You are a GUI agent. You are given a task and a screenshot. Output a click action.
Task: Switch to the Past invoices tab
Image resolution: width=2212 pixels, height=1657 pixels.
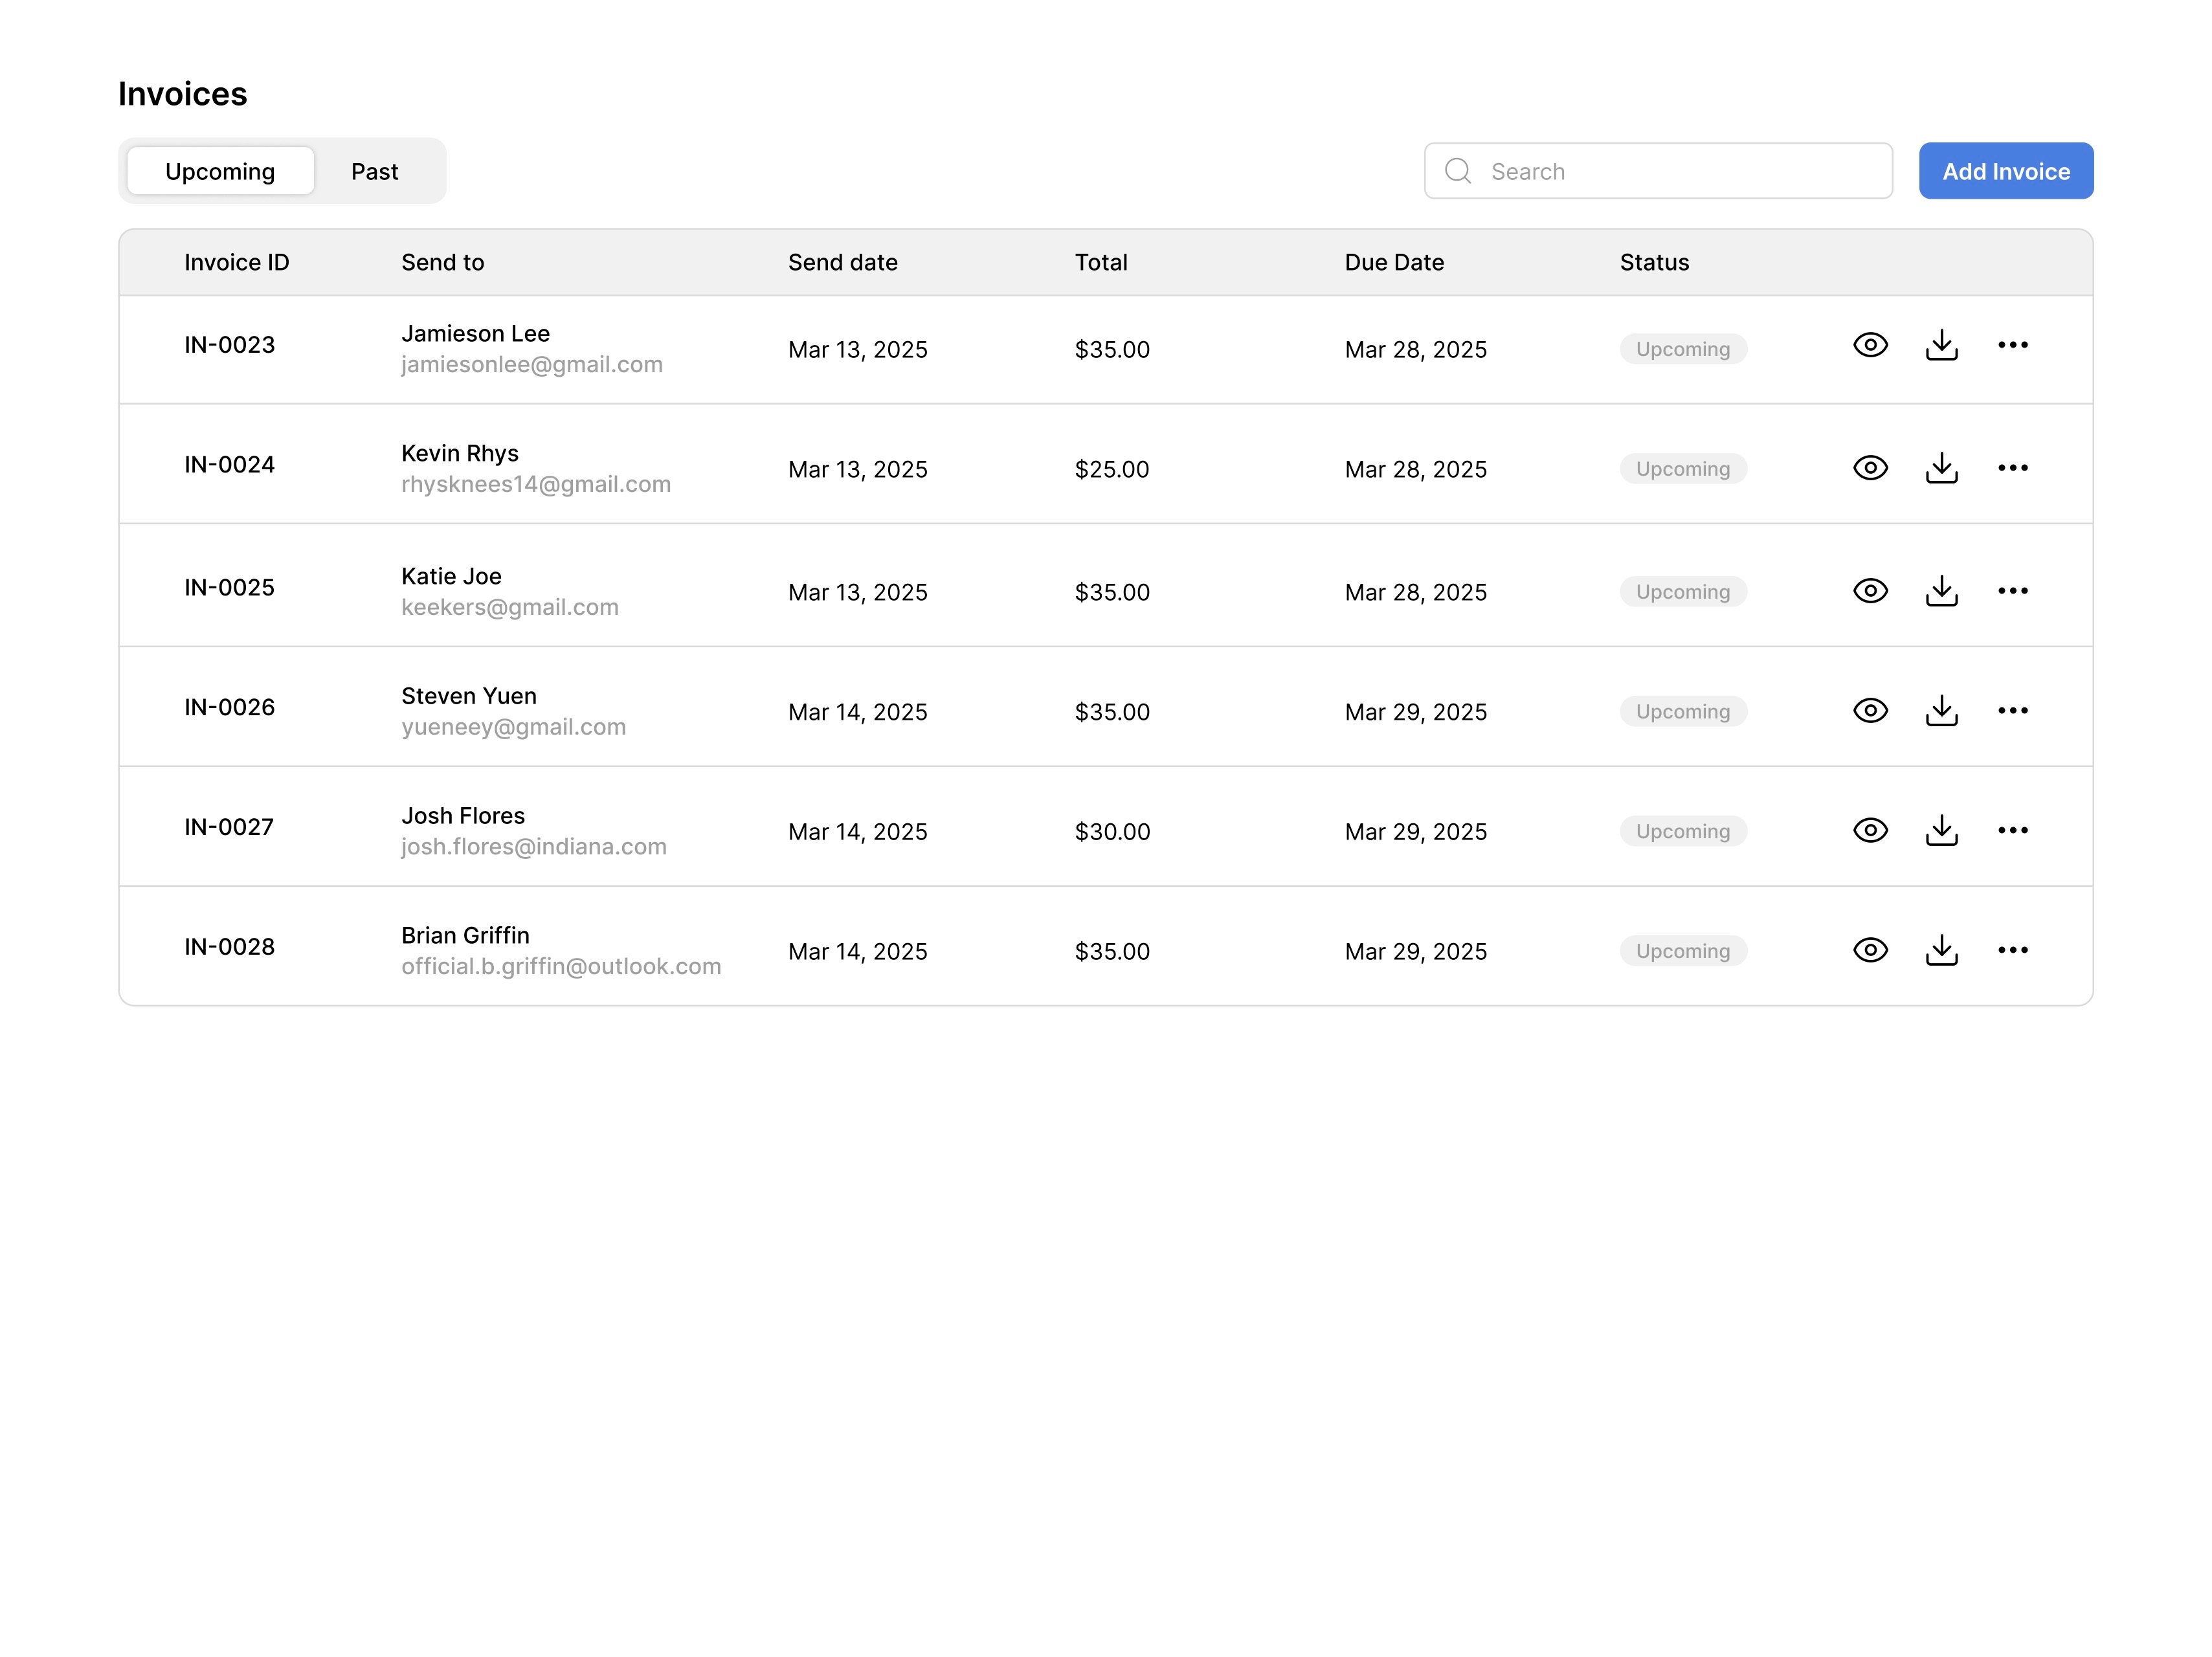coord(375,171)
